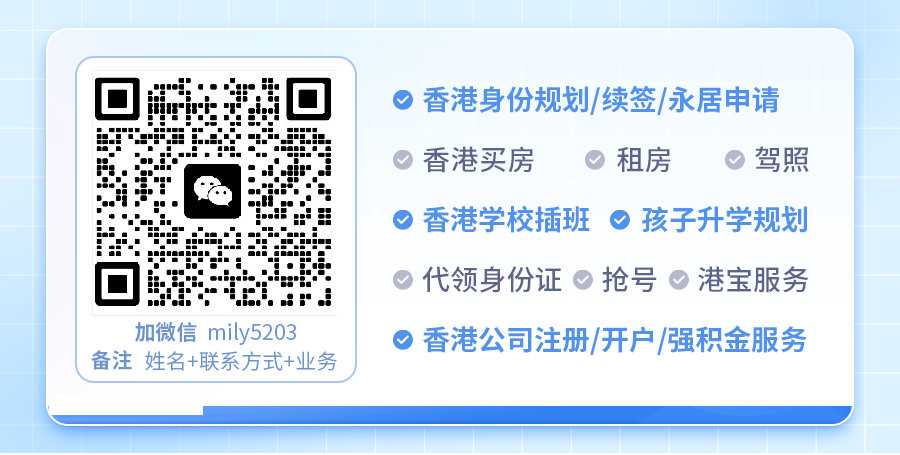
Task: Click the gray checkmark next to 抢号
Action: 583,280
